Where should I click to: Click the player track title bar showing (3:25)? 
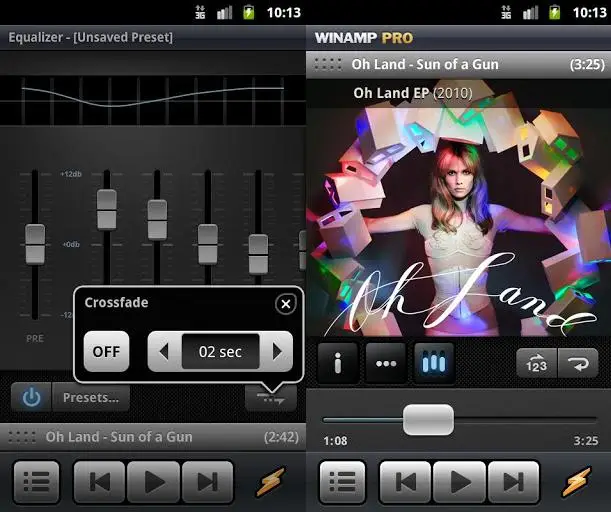[459, 64]
